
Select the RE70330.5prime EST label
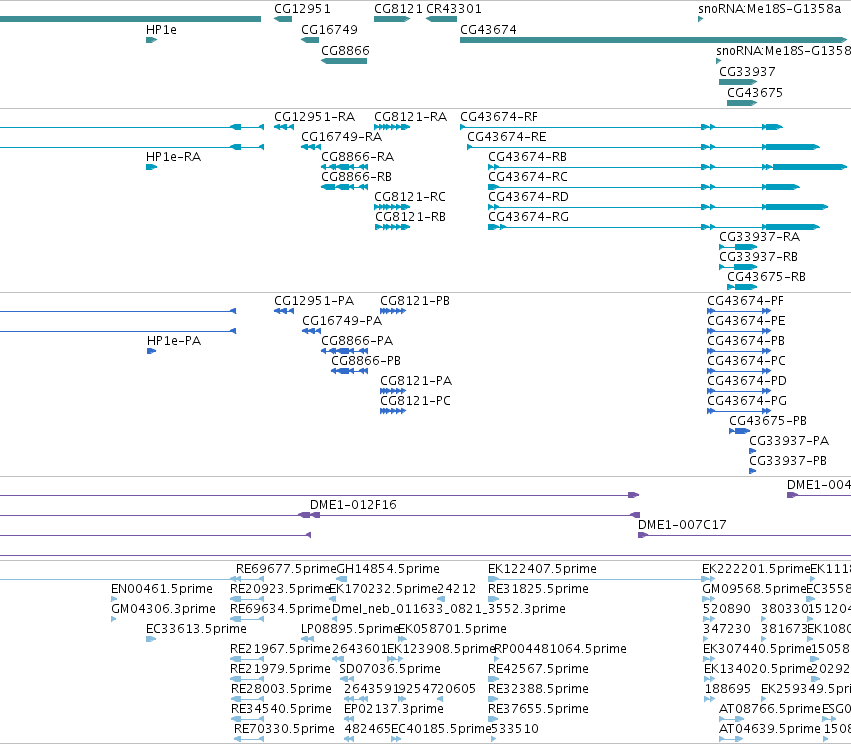284,729
